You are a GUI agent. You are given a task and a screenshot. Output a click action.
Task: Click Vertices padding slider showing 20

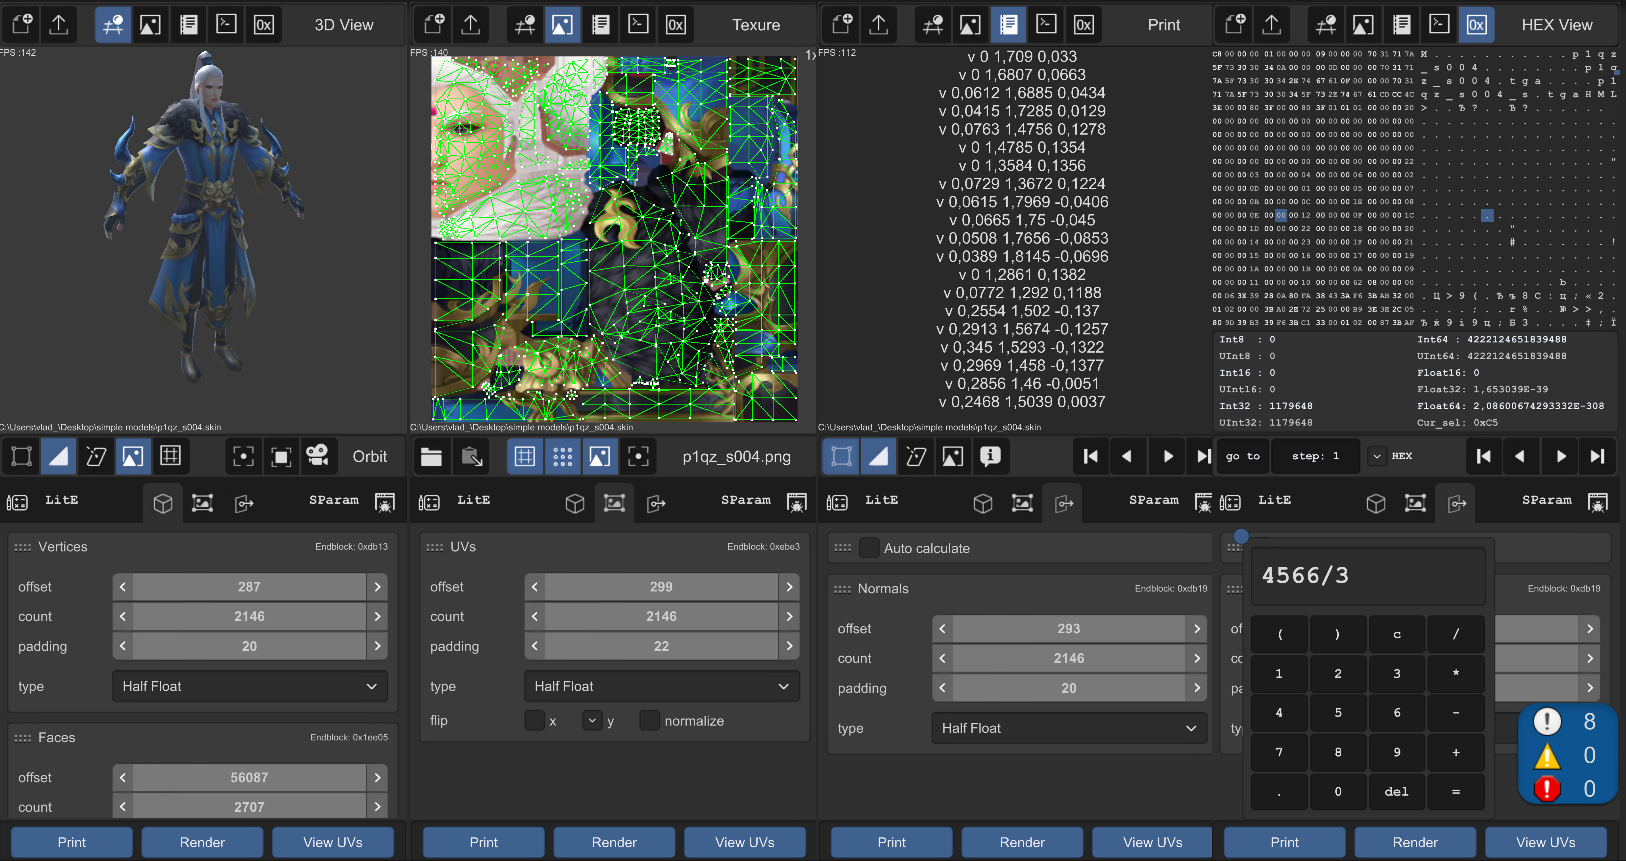click(x=250, y=647)
